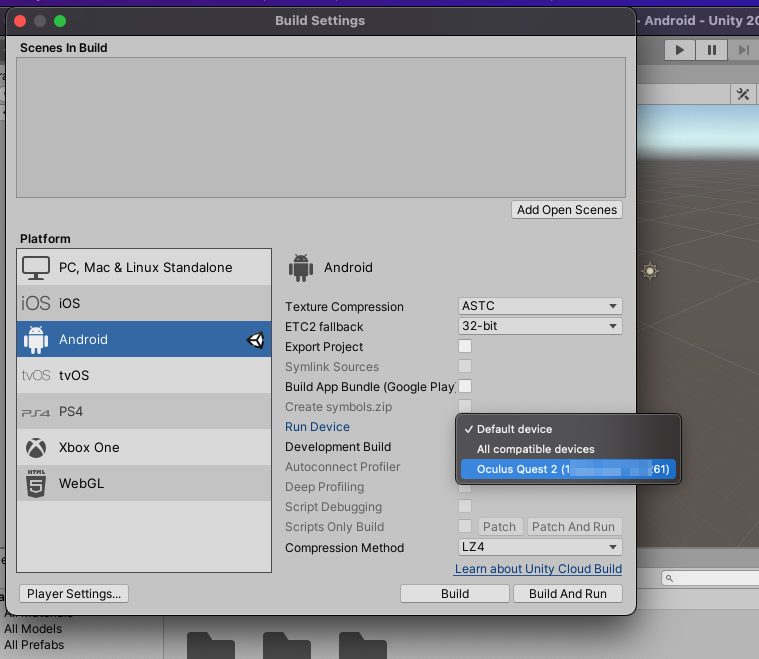Toggle the Scripts Only Build checkbox

465,526
